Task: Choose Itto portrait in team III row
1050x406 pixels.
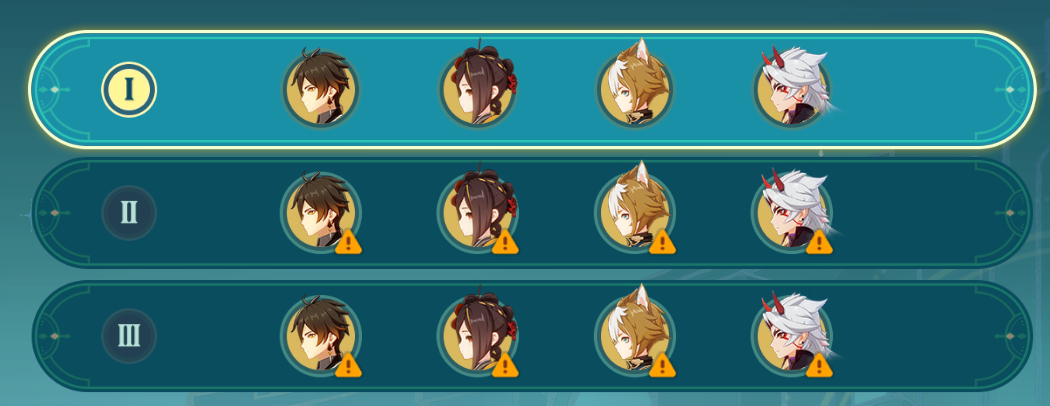Action: point(792,336)
